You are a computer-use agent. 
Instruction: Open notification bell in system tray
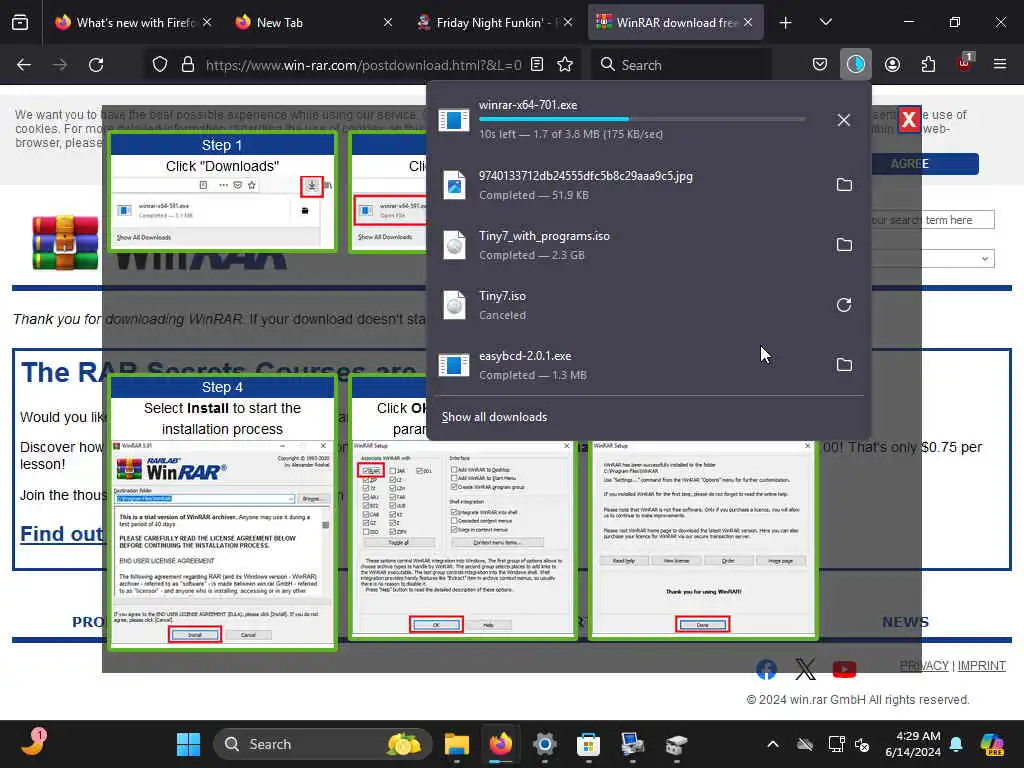[x=956, y=744]
